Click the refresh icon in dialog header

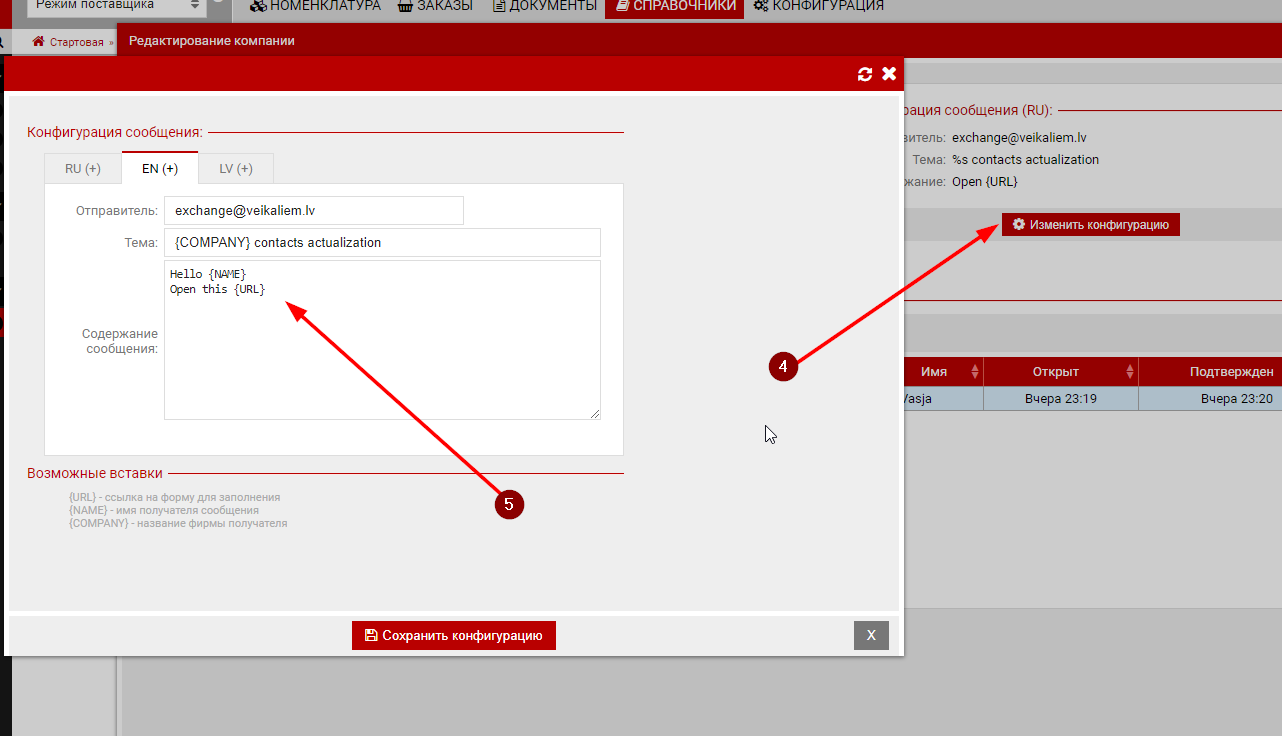[x=865, y=74]
